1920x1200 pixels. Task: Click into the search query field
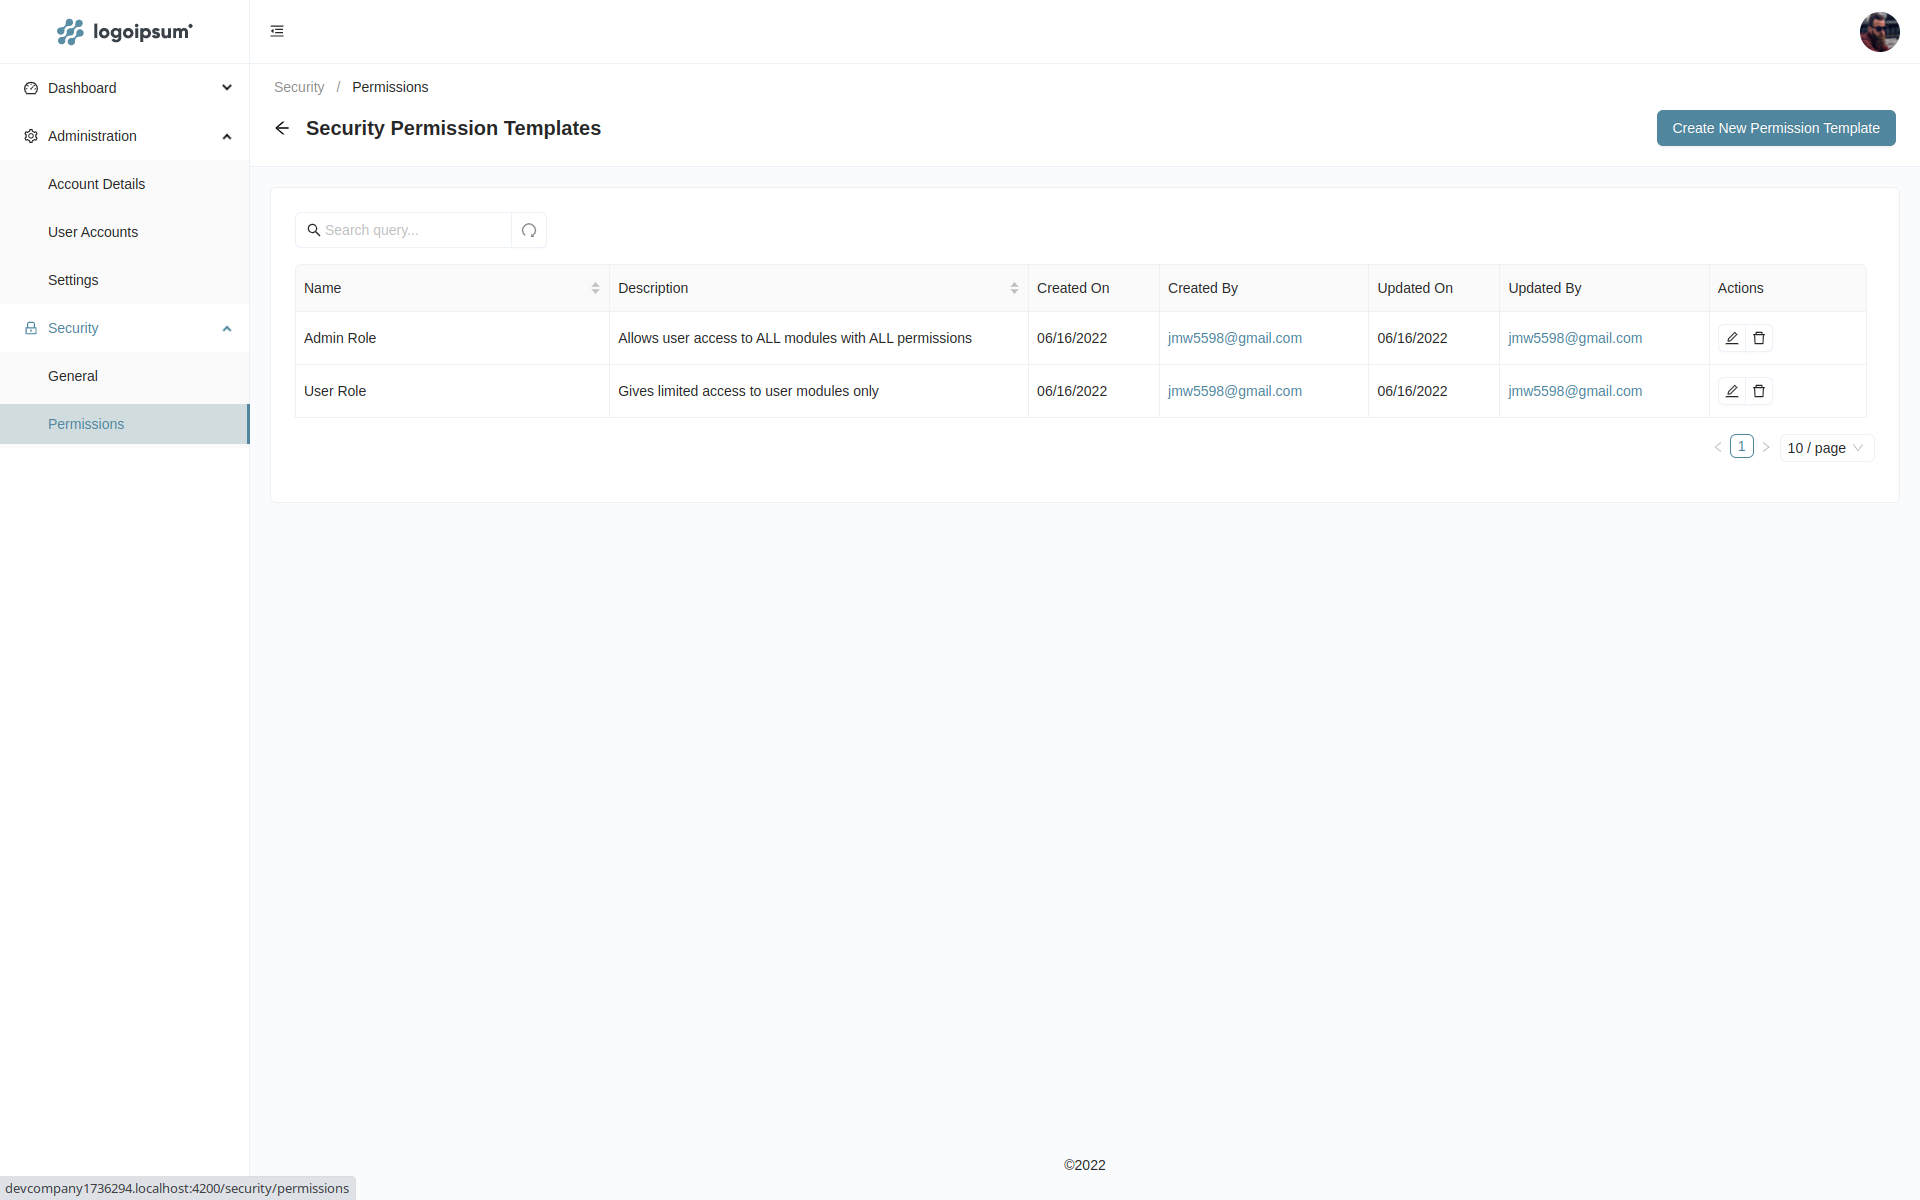click(x=412, y=230)
